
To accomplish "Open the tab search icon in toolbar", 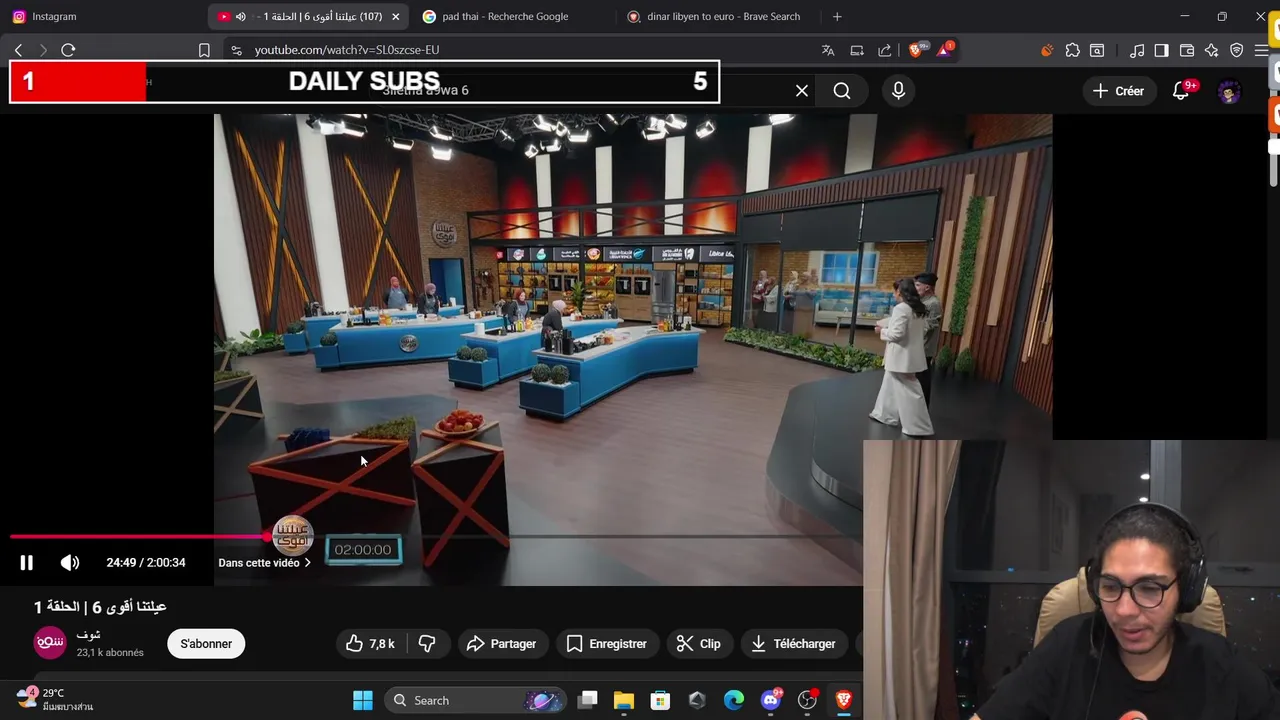I will 1097,50.
